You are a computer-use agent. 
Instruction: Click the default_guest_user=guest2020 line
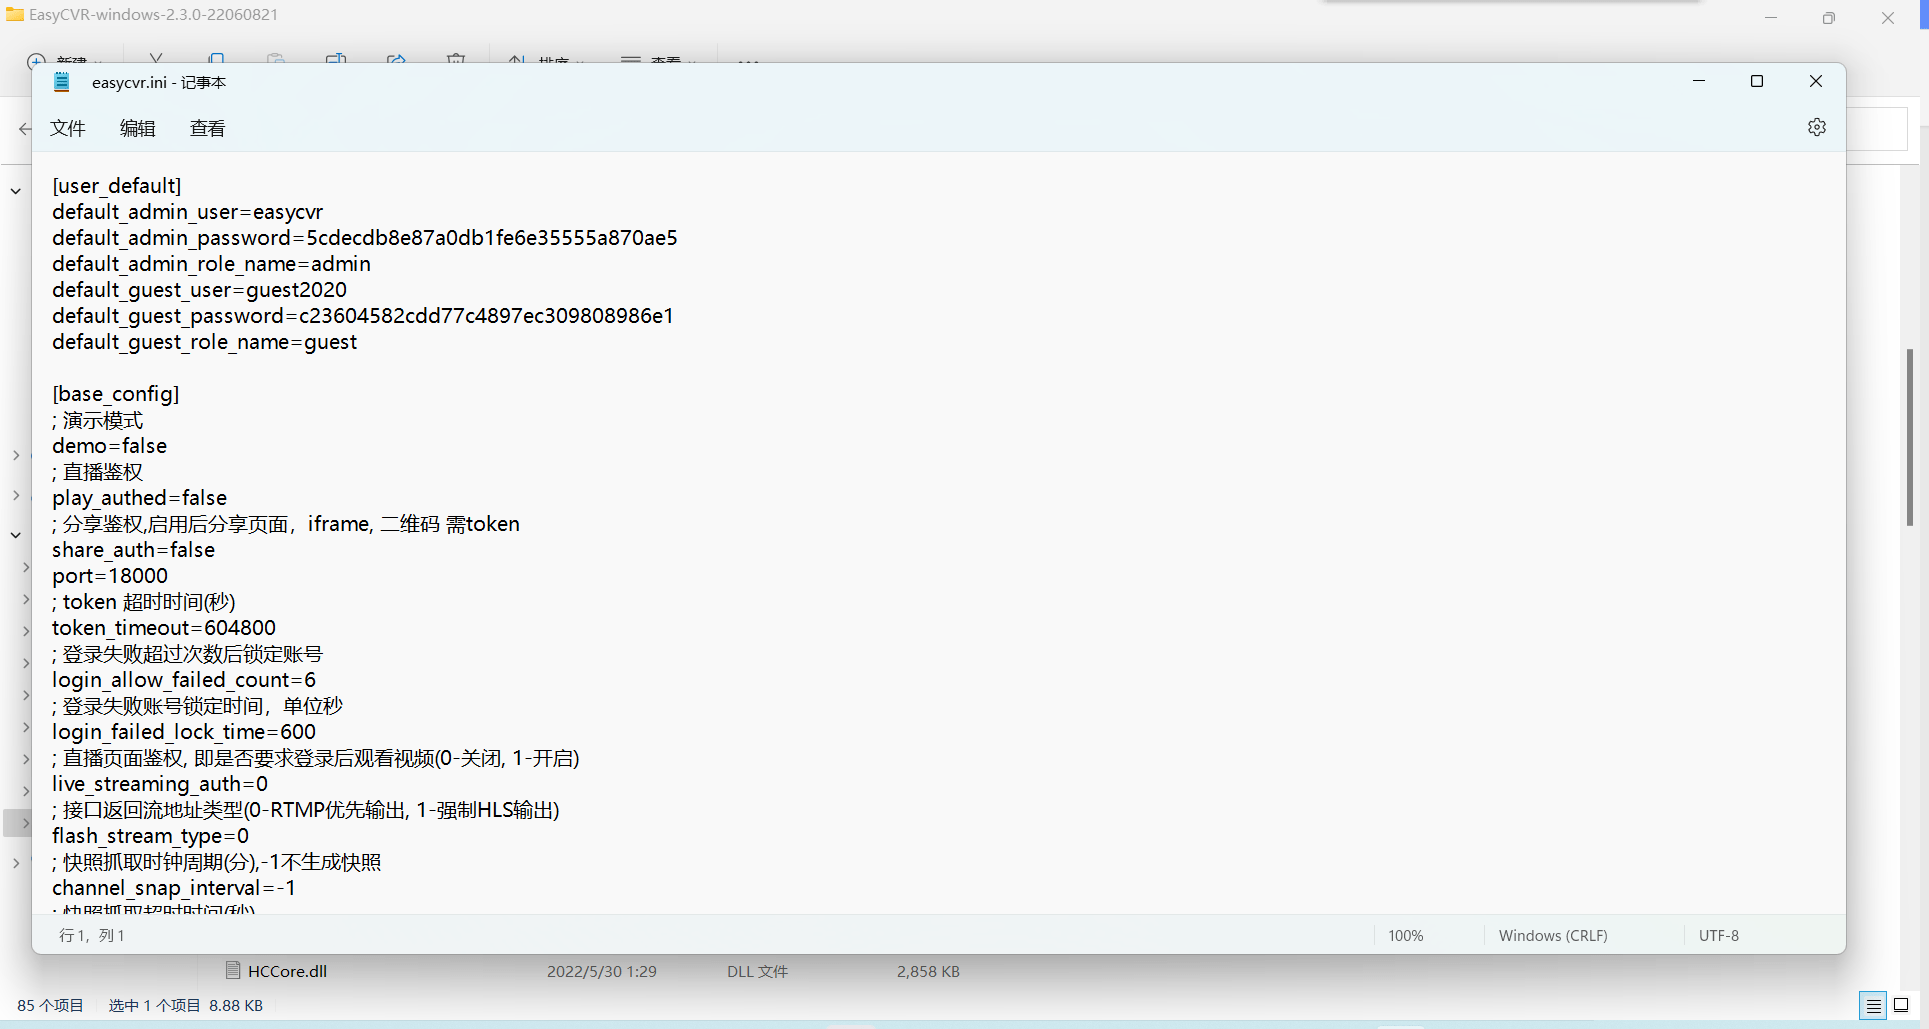(200, 289)
